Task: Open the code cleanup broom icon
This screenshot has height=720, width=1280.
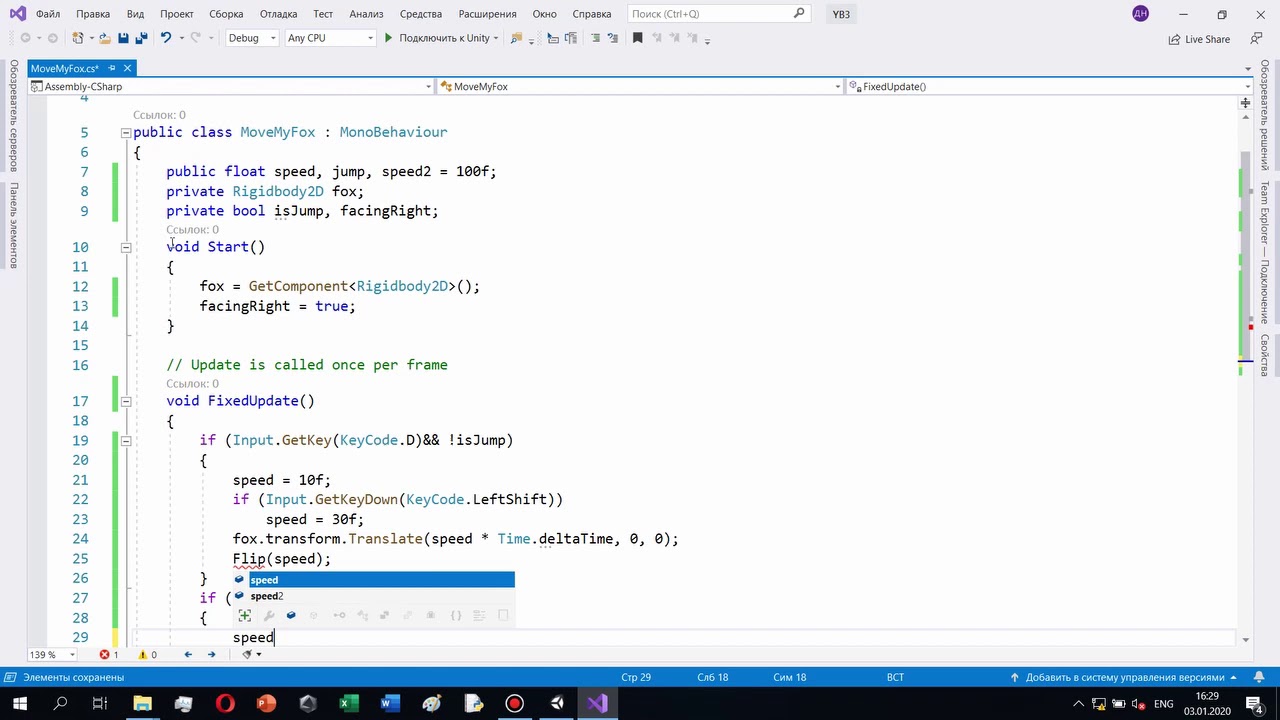Action: point(247,654)
